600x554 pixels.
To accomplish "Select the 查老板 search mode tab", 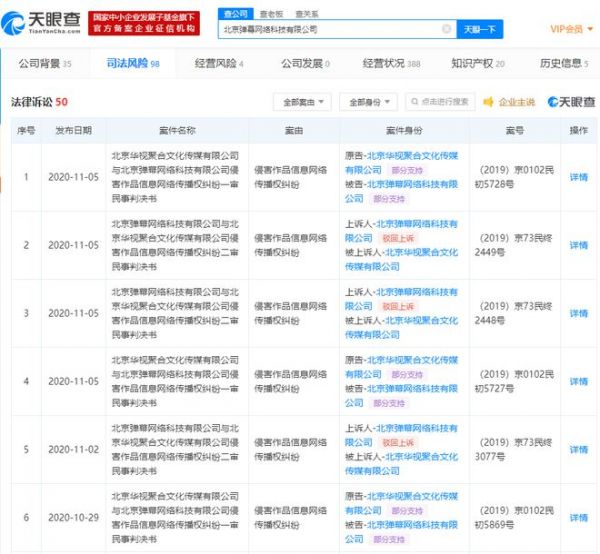I will (x=269, y=15).
